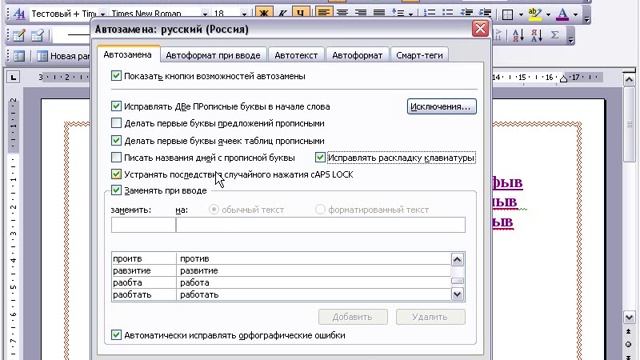Screen dimensions: 640x360
Task: Click the Новая рамка frame button
Action: [63, 56]
